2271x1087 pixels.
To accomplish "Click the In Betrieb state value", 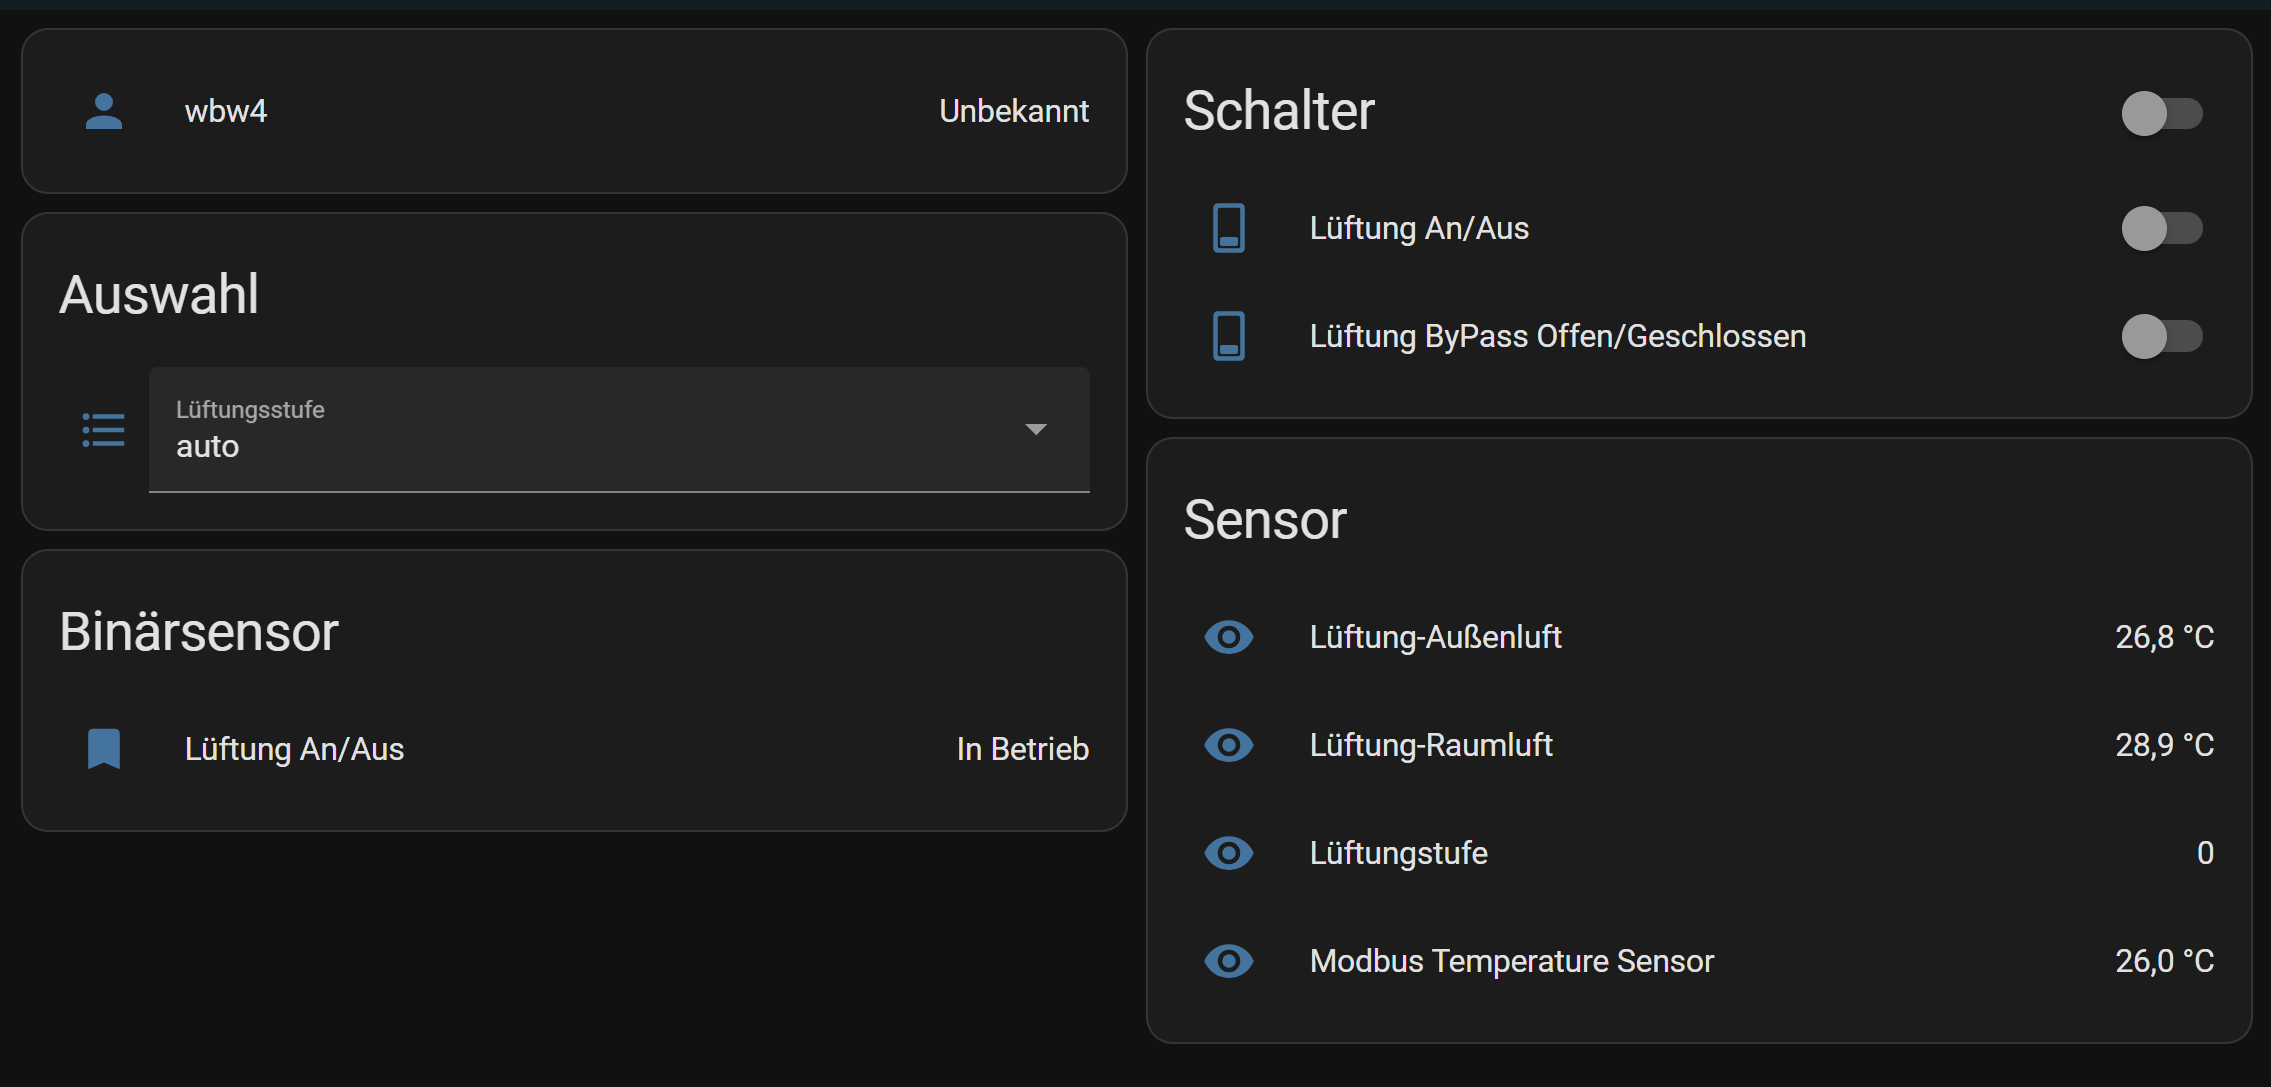I will coord(1022,749).
